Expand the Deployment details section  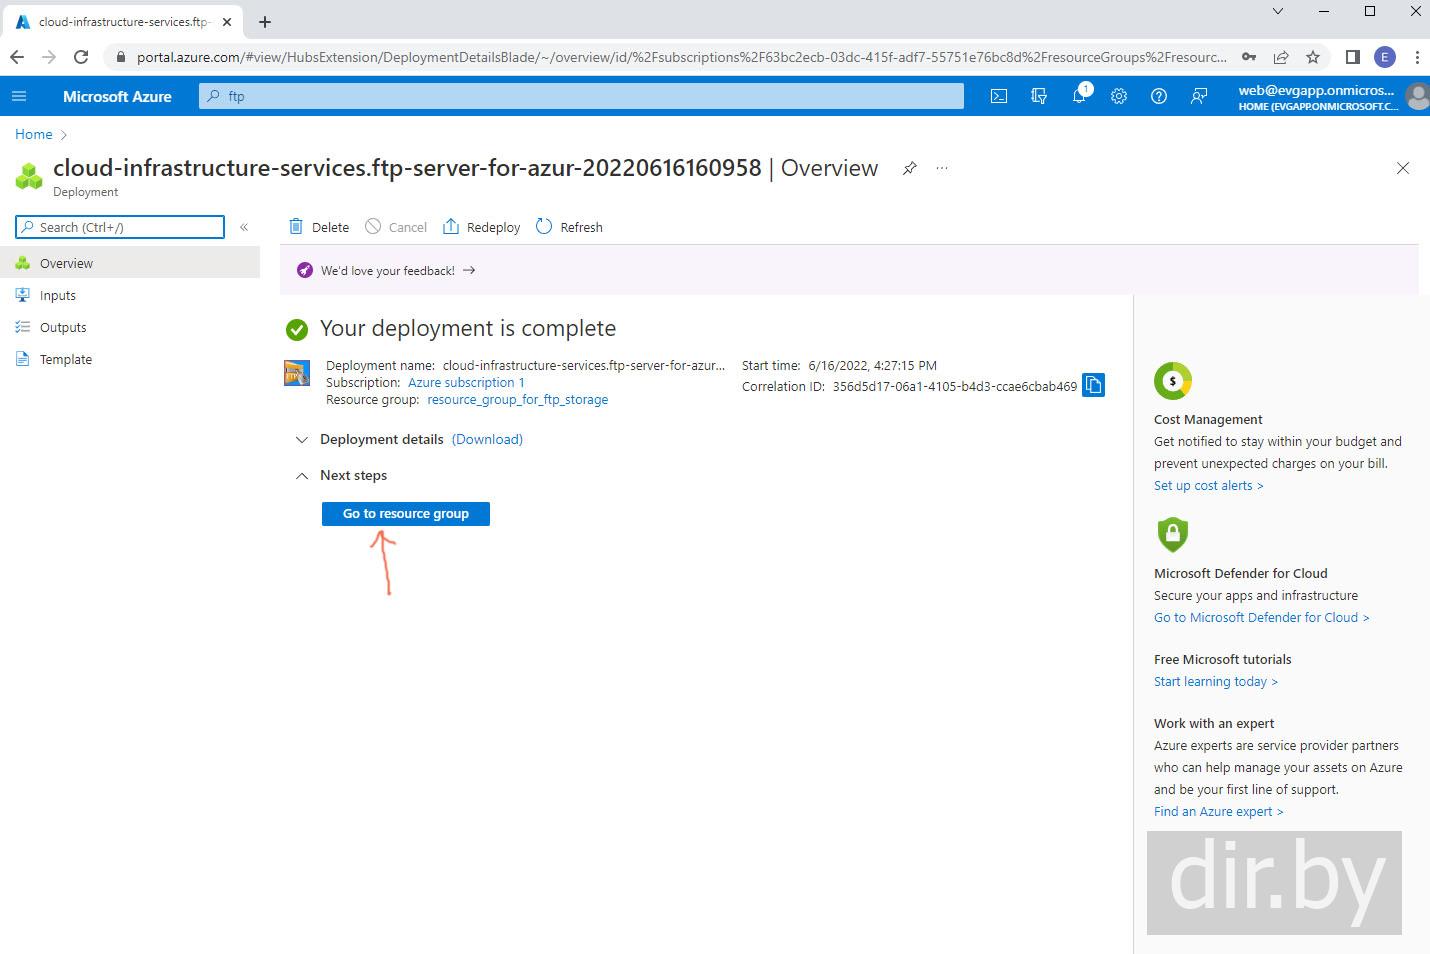302,440
